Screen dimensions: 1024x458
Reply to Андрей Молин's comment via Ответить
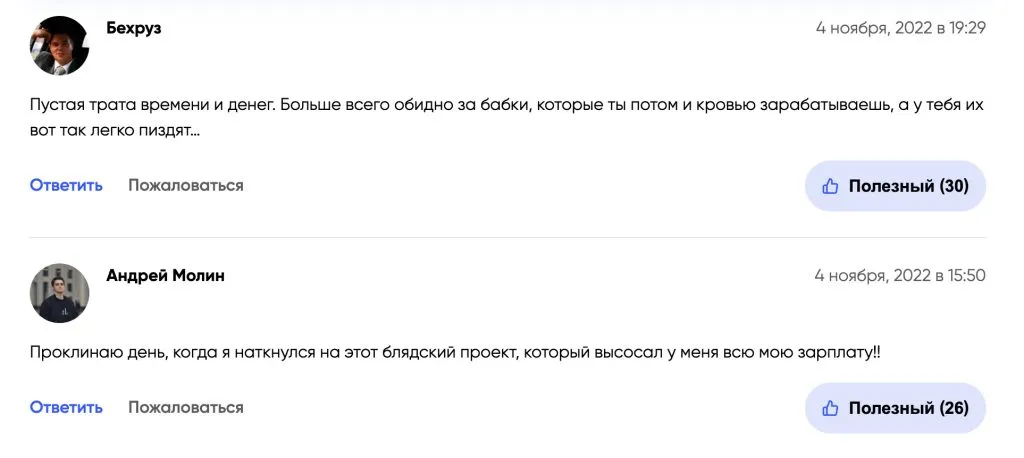tap(66, 408)
